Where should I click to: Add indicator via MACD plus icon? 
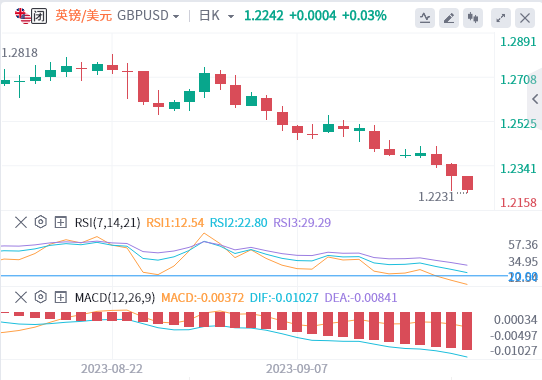point(61,297)
